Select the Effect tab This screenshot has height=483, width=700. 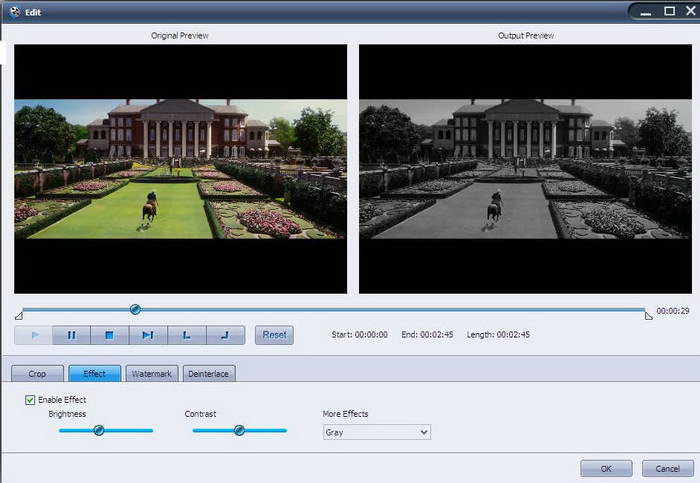pyautogui.click(x=95, y=374)
